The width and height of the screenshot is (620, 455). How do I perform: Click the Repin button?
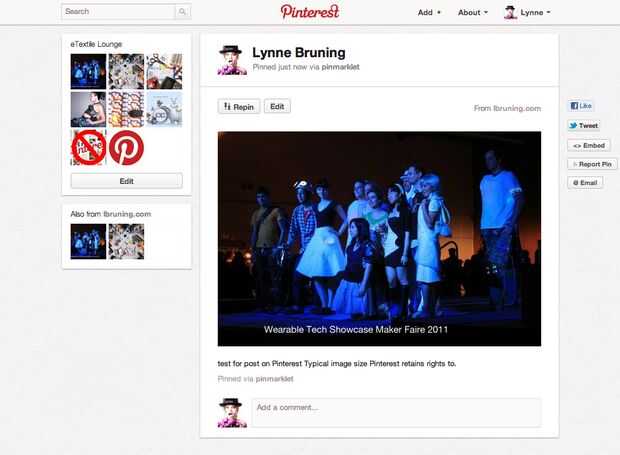[239, 107]
